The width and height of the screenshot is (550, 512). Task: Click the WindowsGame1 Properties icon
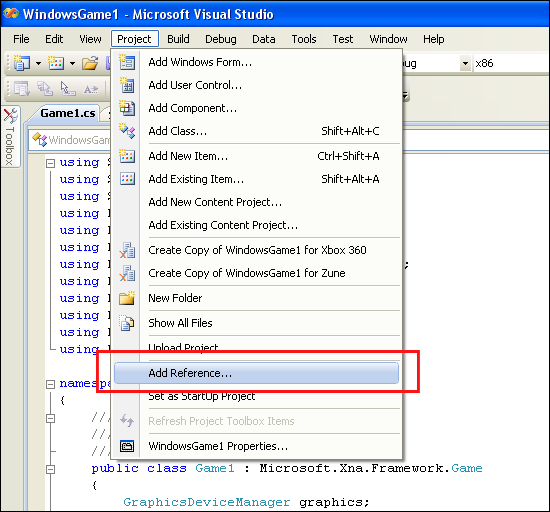click(x=127, y=446)
